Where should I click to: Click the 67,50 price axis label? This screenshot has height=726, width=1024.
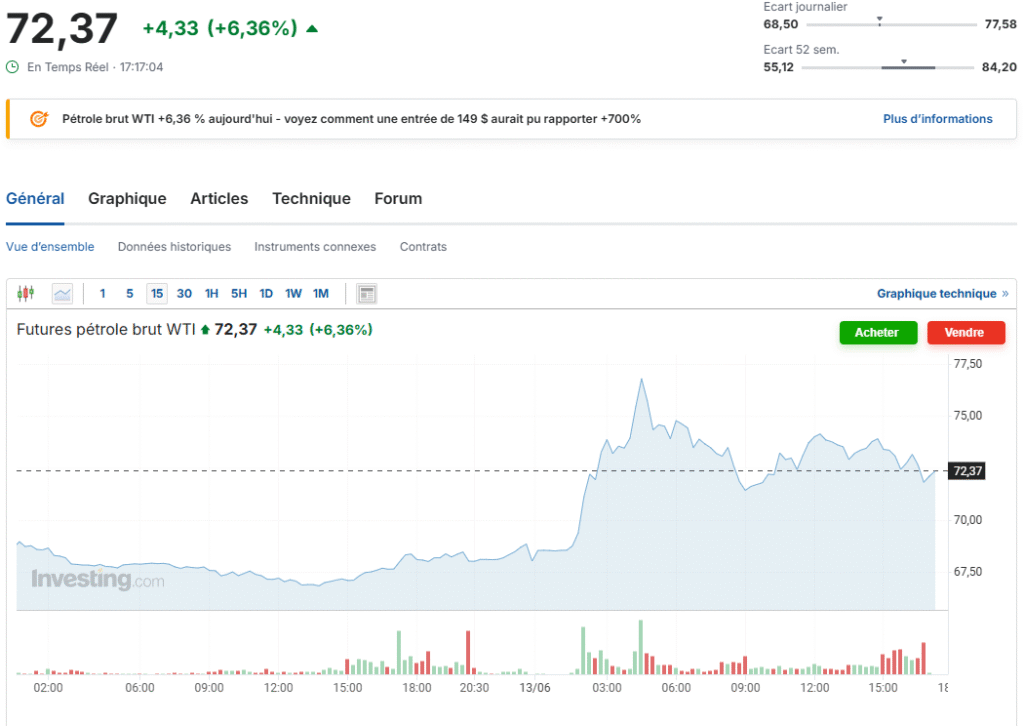click(968, 572)
